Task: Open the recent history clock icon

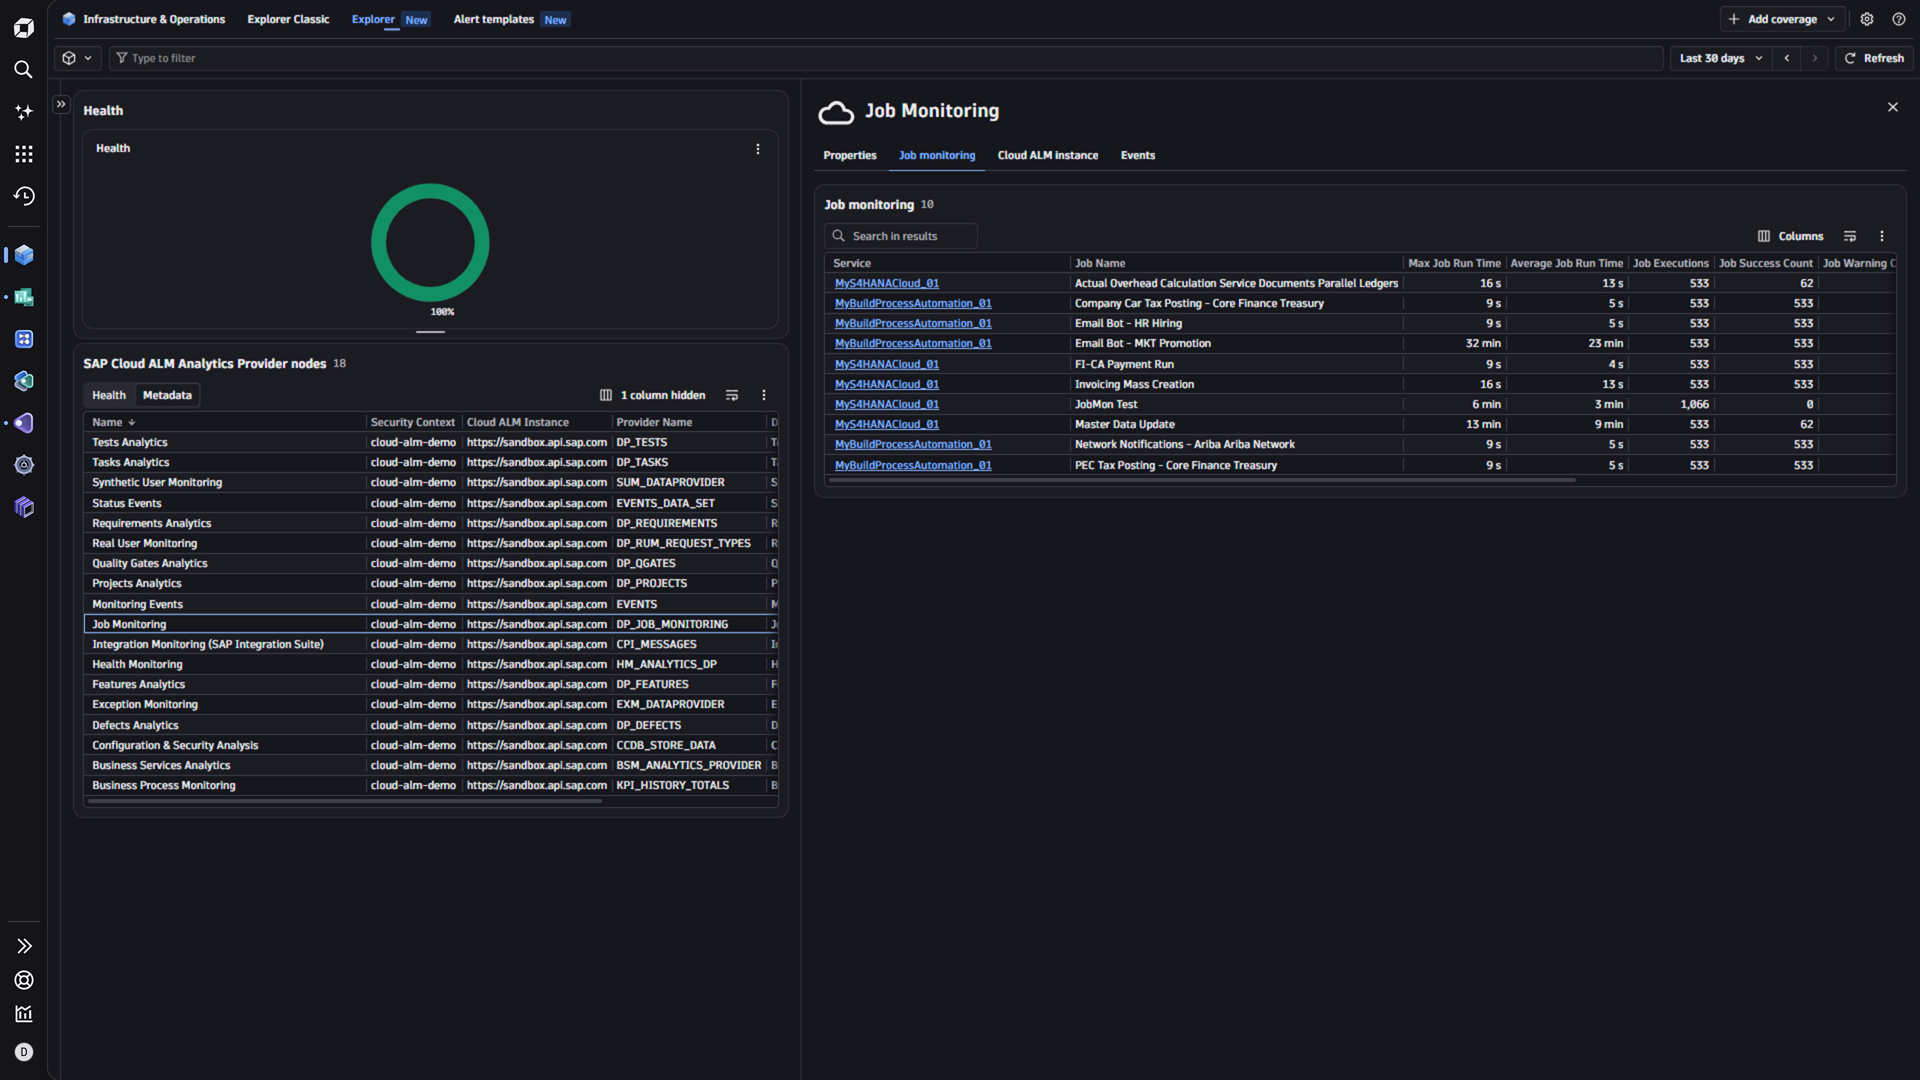Action: tap(24, 196)
